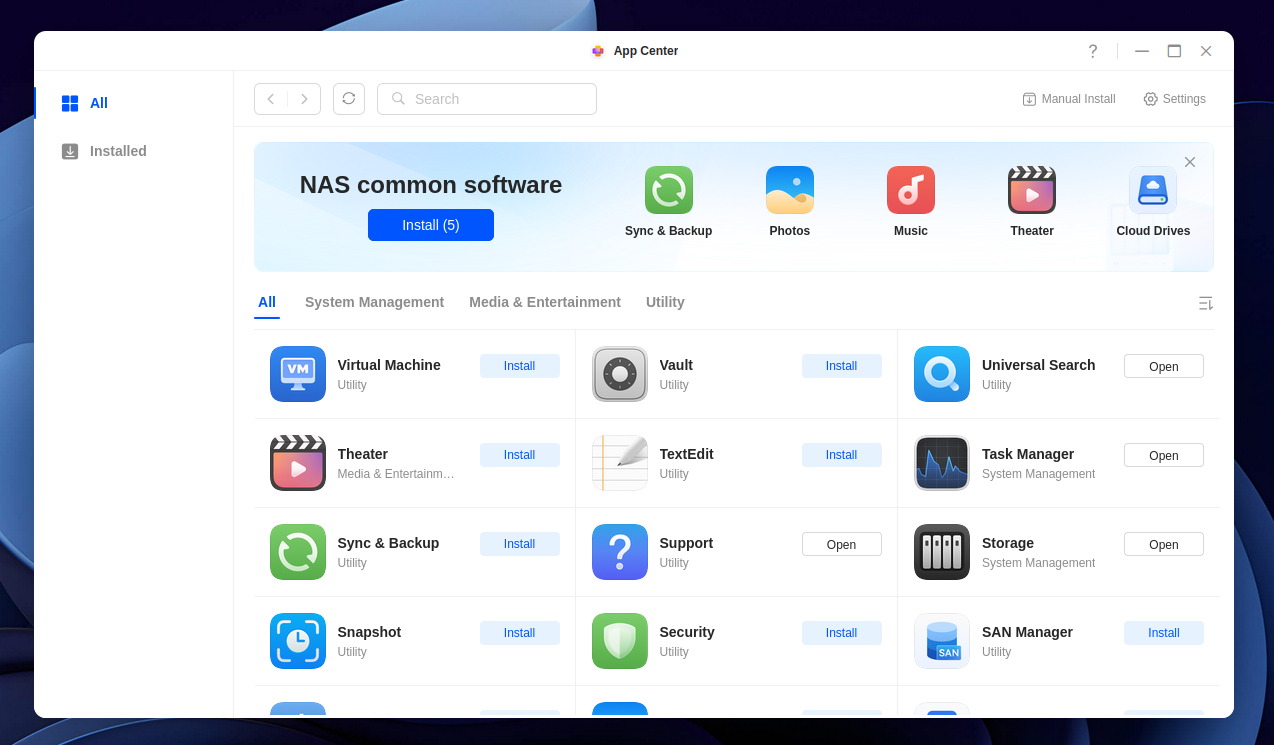Show Installed apps in sidebar
The image size is (1274, 745).
(x=117, y=151)
